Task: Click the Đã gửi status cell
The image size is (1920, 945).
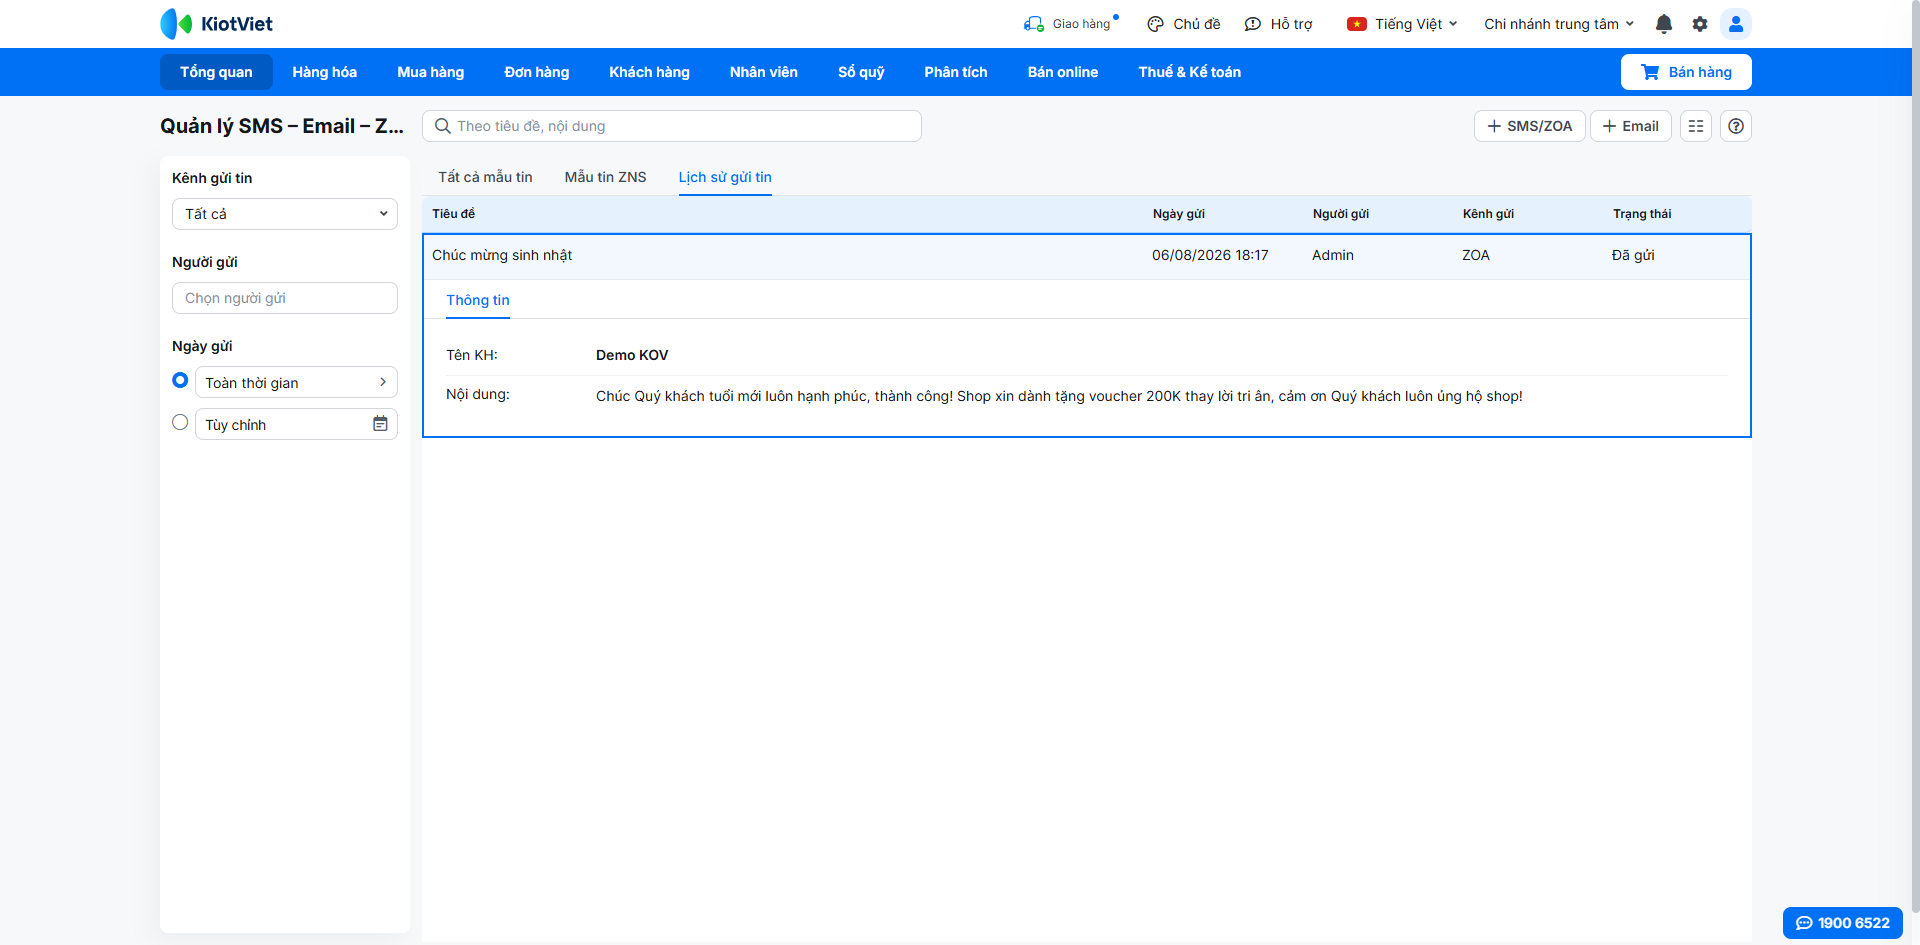Action: tap(1633, 255)
